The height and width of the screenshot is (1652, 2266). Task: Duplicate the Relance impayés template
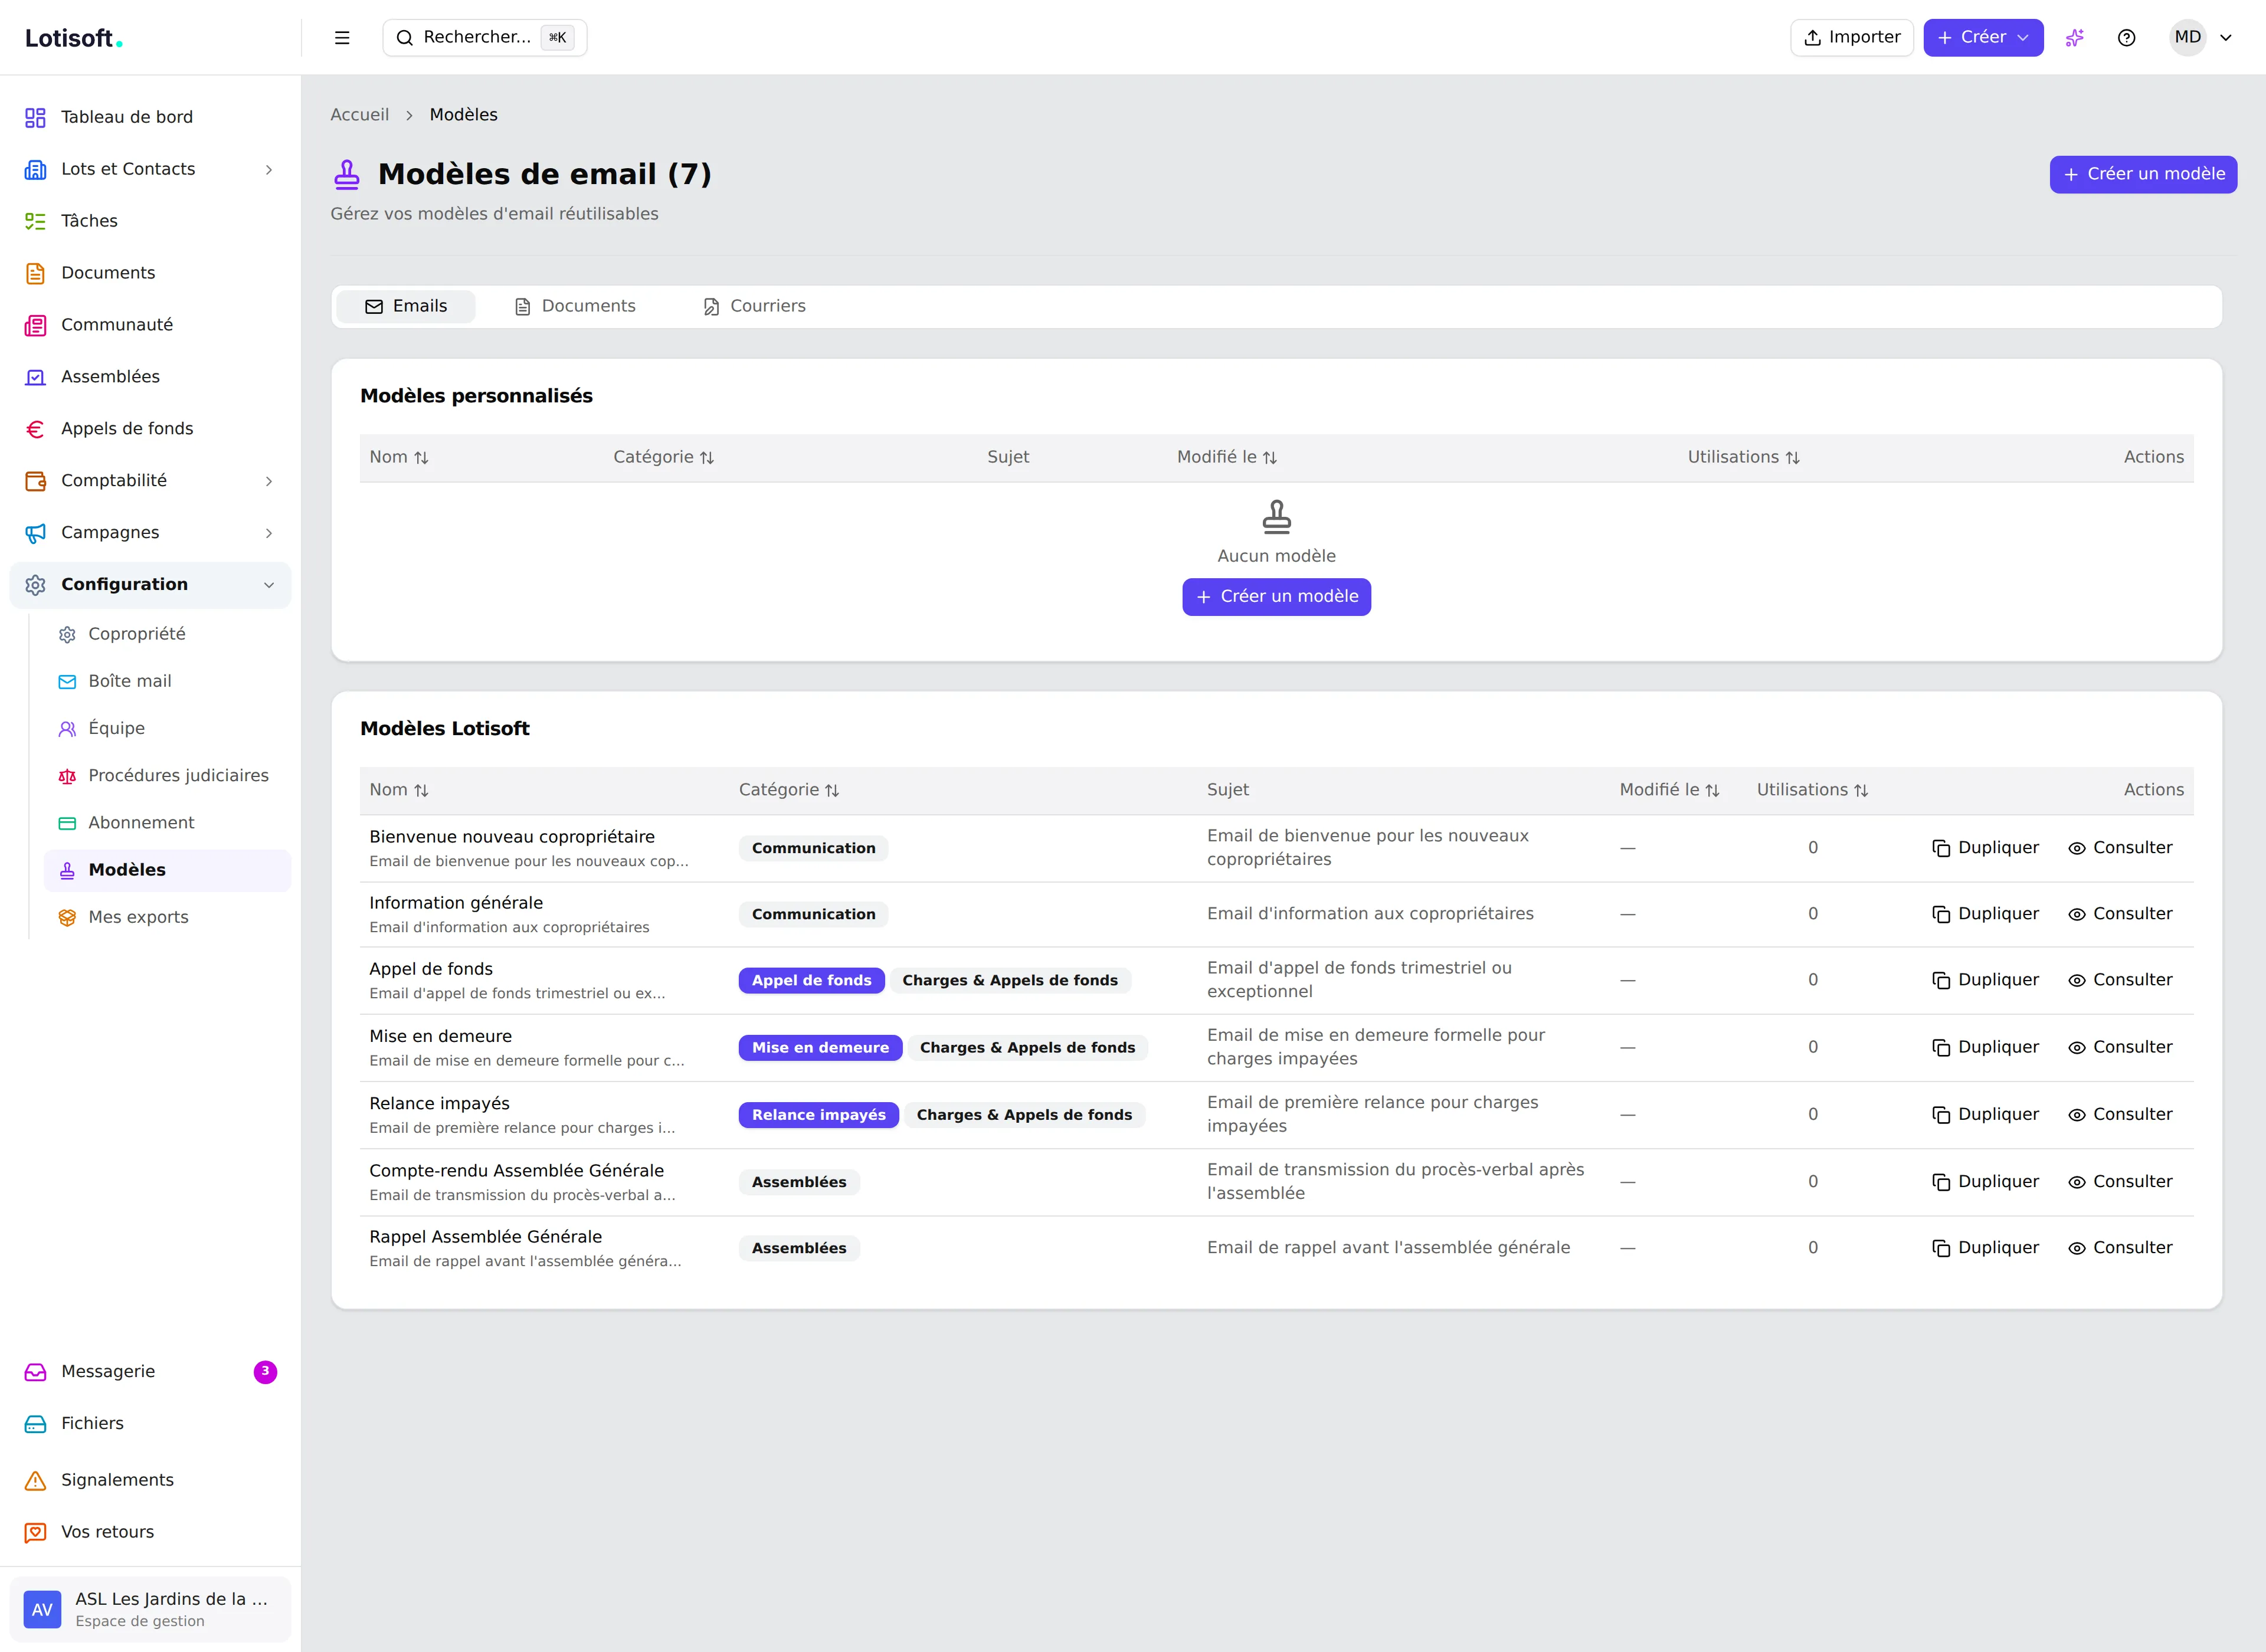(1985, 1114)
